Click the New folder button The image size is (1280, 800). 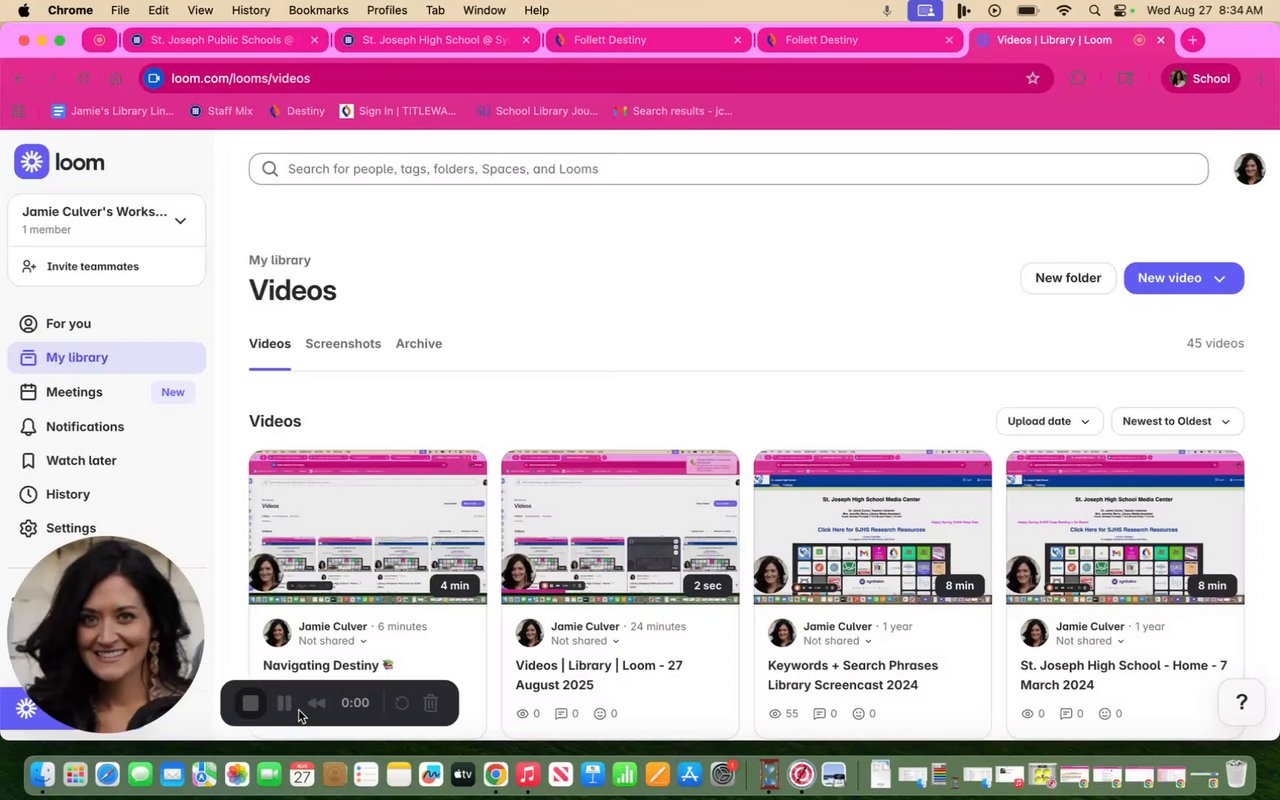pyautogui.click(x=1068, y=278)
